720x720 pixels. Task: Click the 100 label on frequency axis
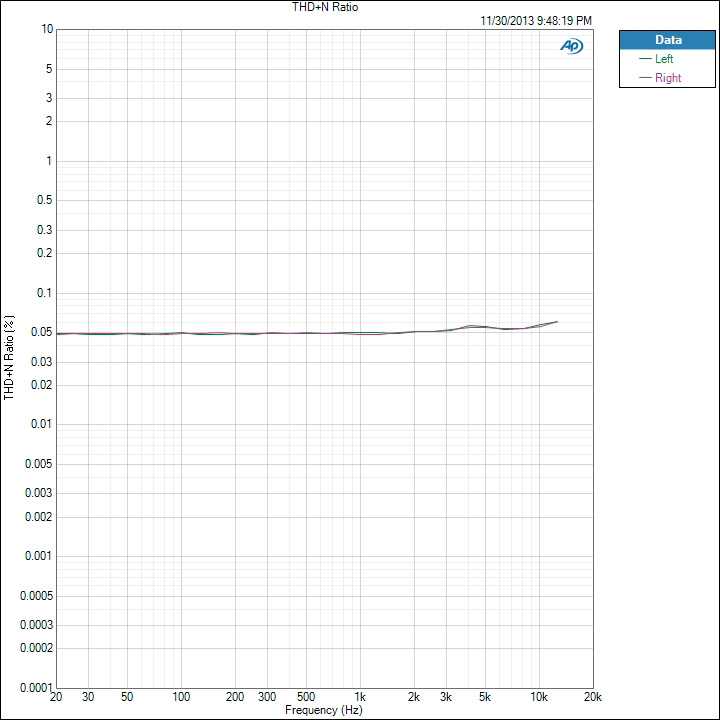(x=181, y=697)
